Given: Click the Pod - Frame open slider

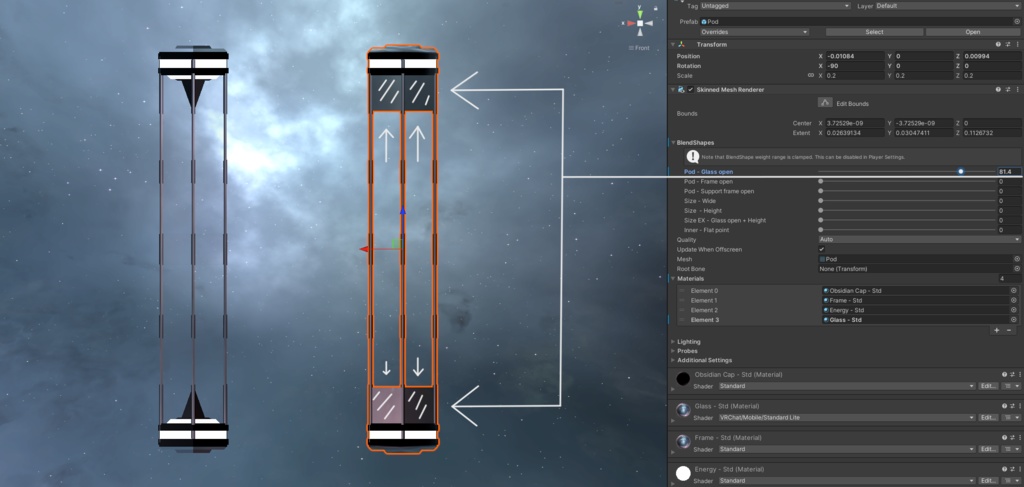Looking at the screenshot, I should point(906,181).
